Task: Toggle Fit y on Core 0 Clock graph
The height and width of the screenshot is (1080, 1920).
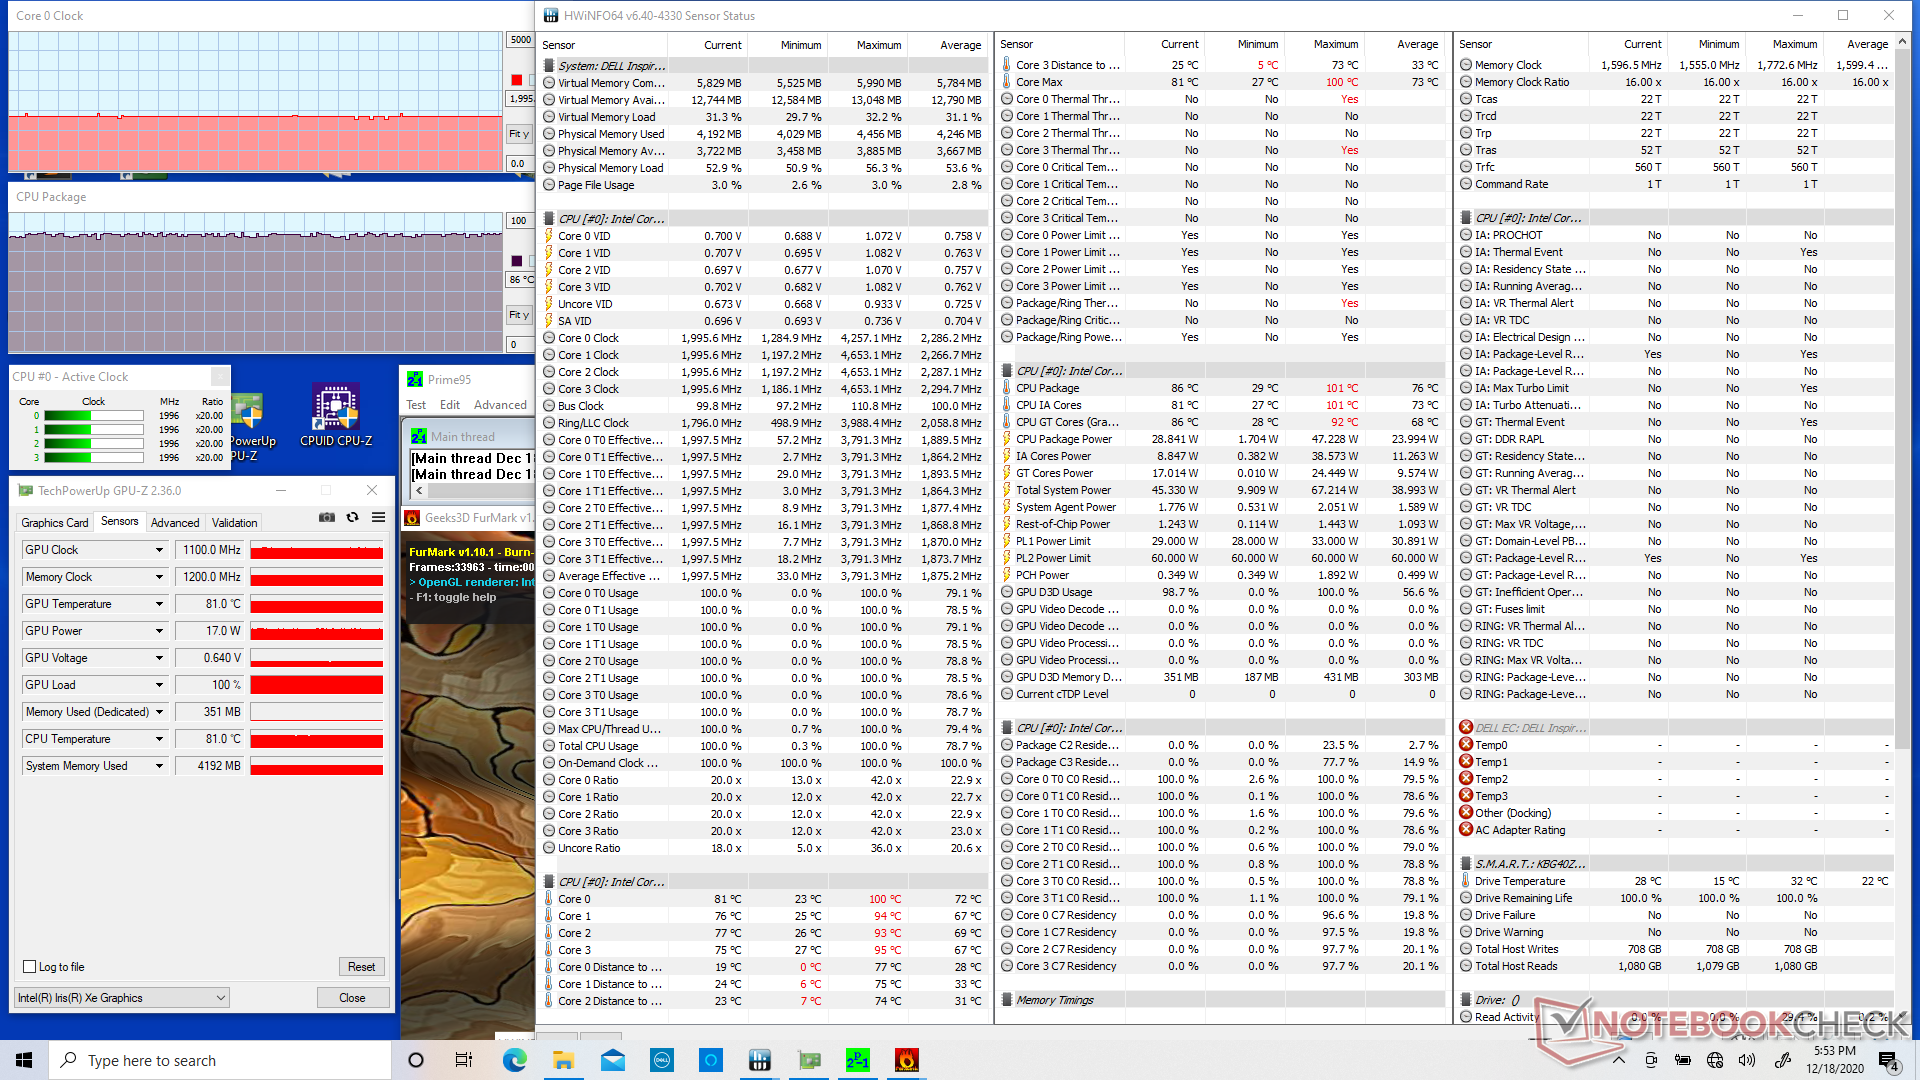Action: [x=519, y=134]
